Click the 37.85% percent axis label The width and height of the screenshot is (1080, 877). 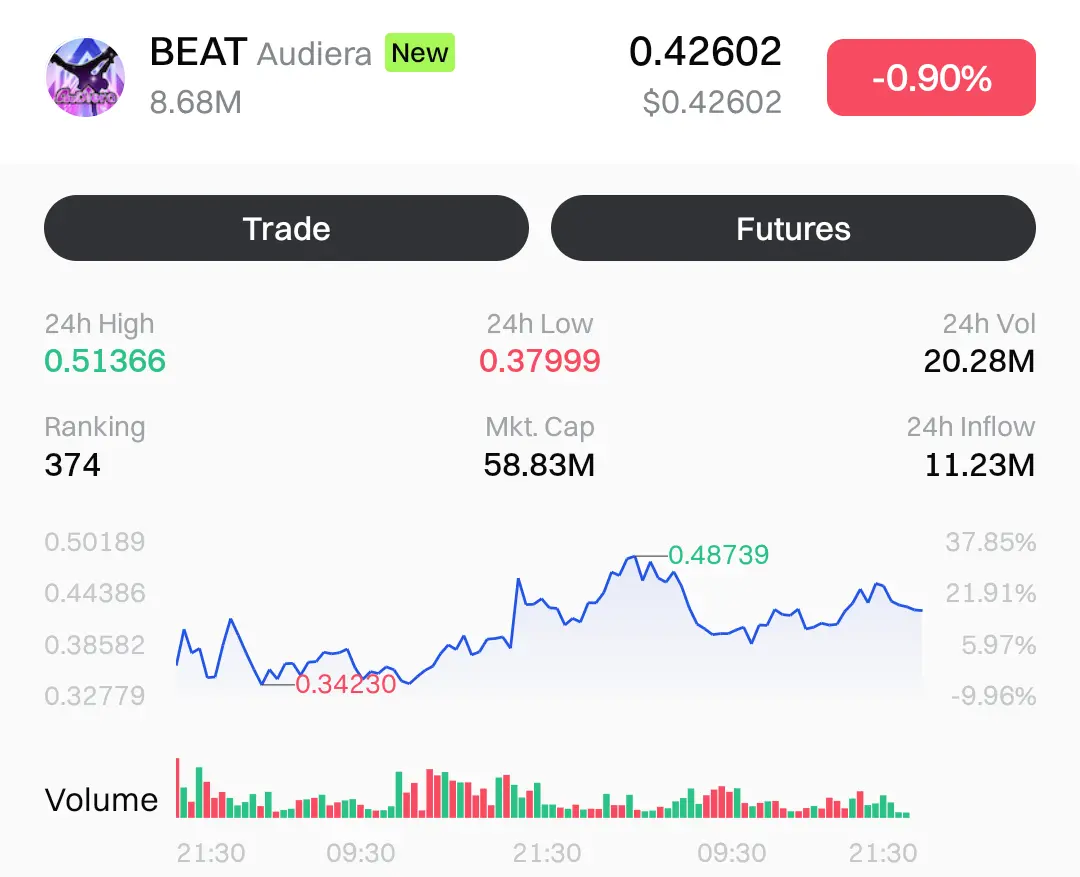point(990,543)
